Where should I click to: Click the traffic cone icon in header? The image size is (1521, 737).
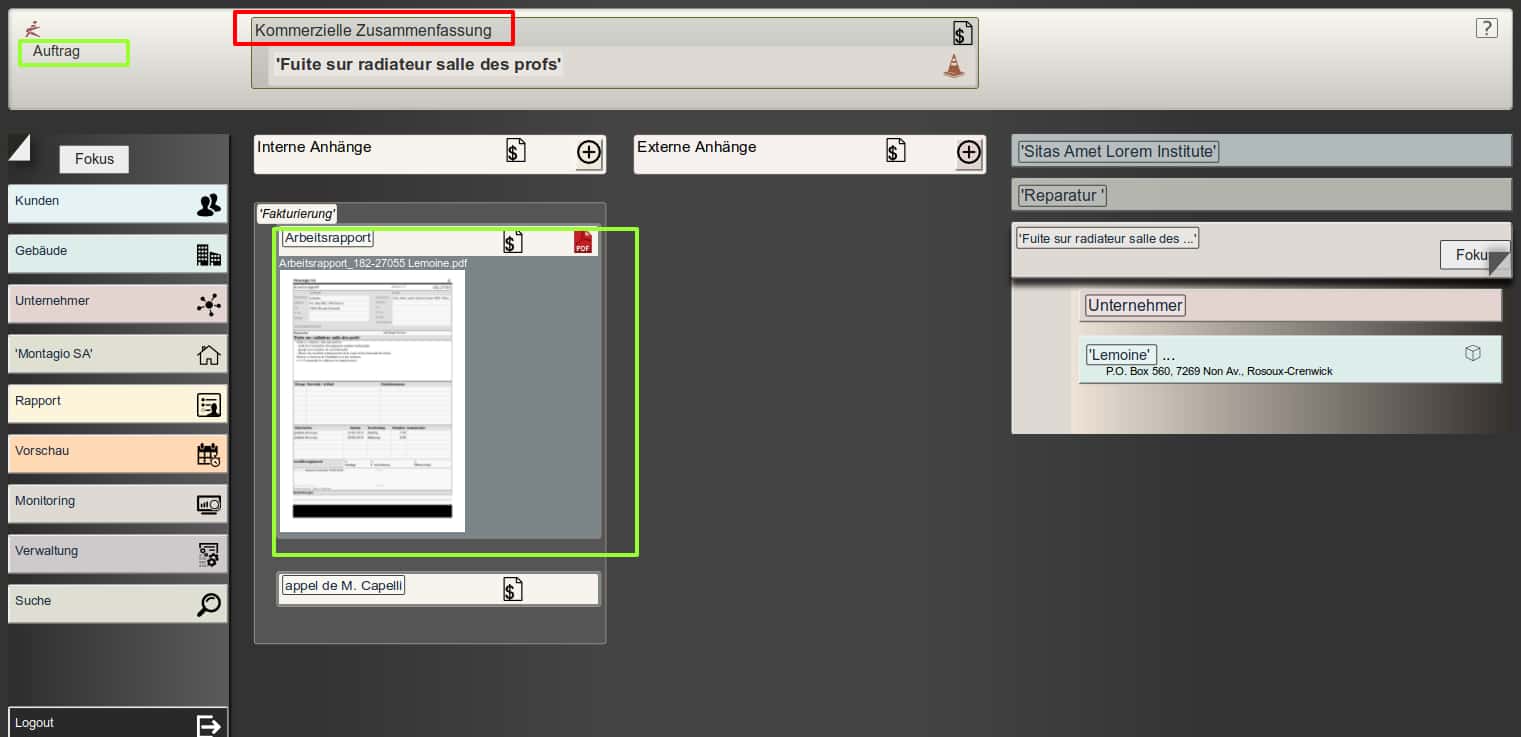coord(954,66)
